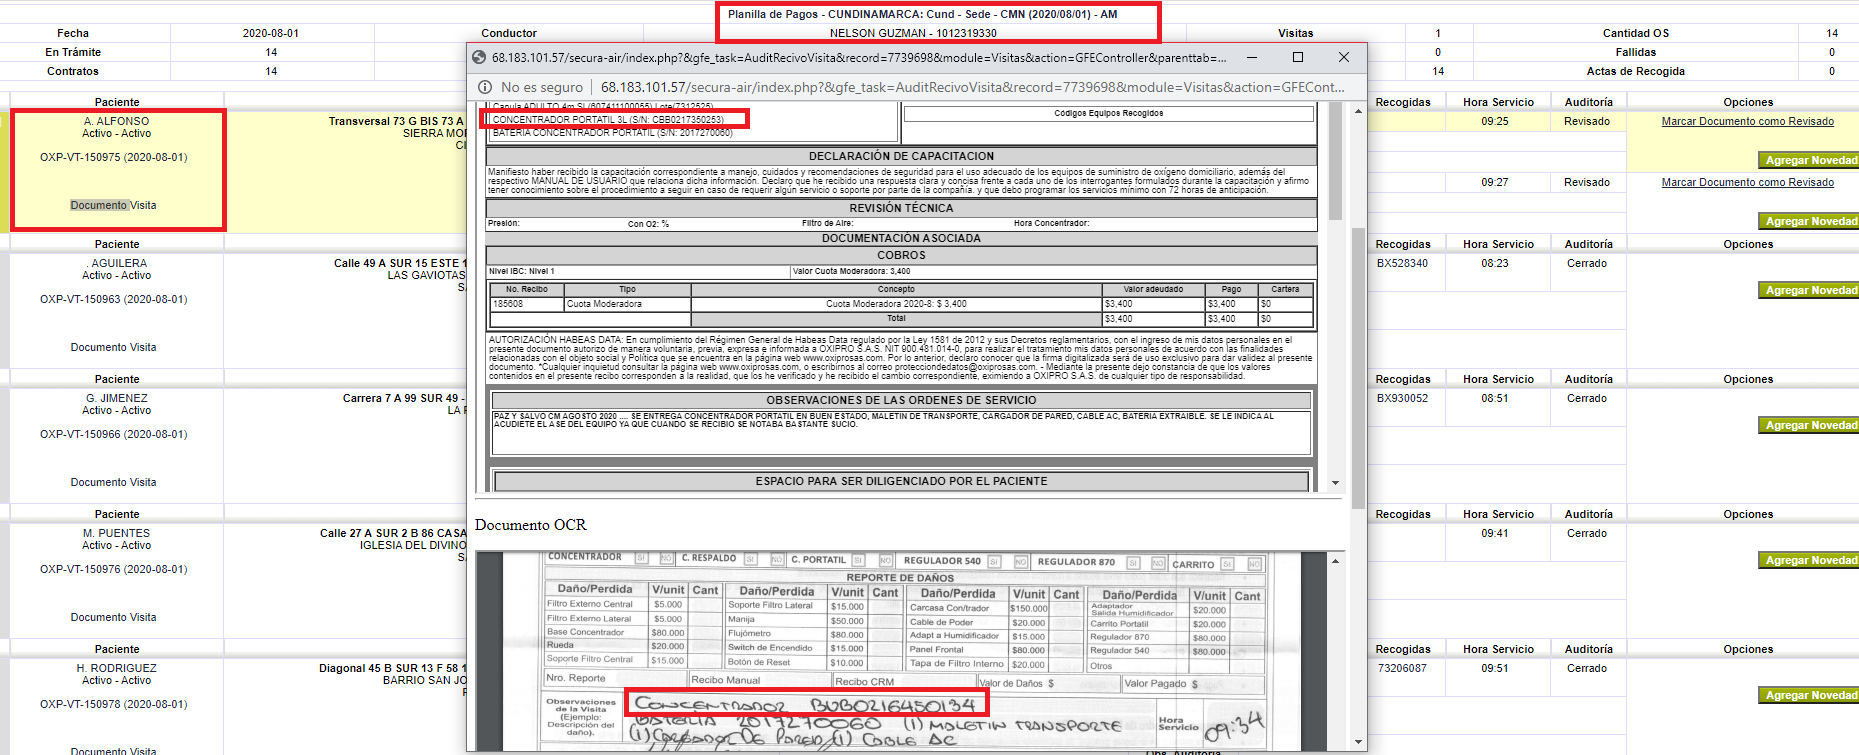Mark the 09:27 document as Revisado
1859x755 pixels.
pos(1747,182)
